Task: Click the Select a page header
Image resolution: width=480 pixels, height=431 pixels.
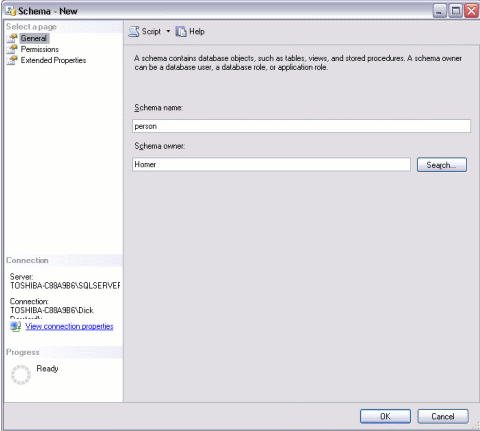Action: [x=31, y=27]
